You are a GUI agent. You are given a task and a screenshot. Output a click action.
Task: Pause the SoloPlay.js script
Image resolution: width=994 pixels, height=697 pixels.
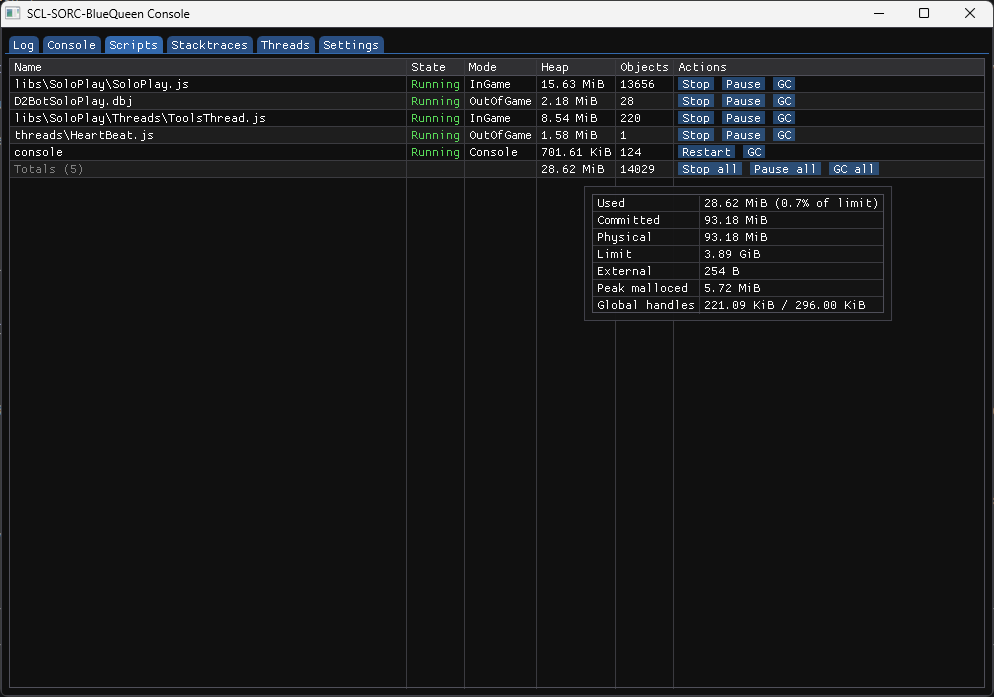pyautogui.click(x=743, y=84)
